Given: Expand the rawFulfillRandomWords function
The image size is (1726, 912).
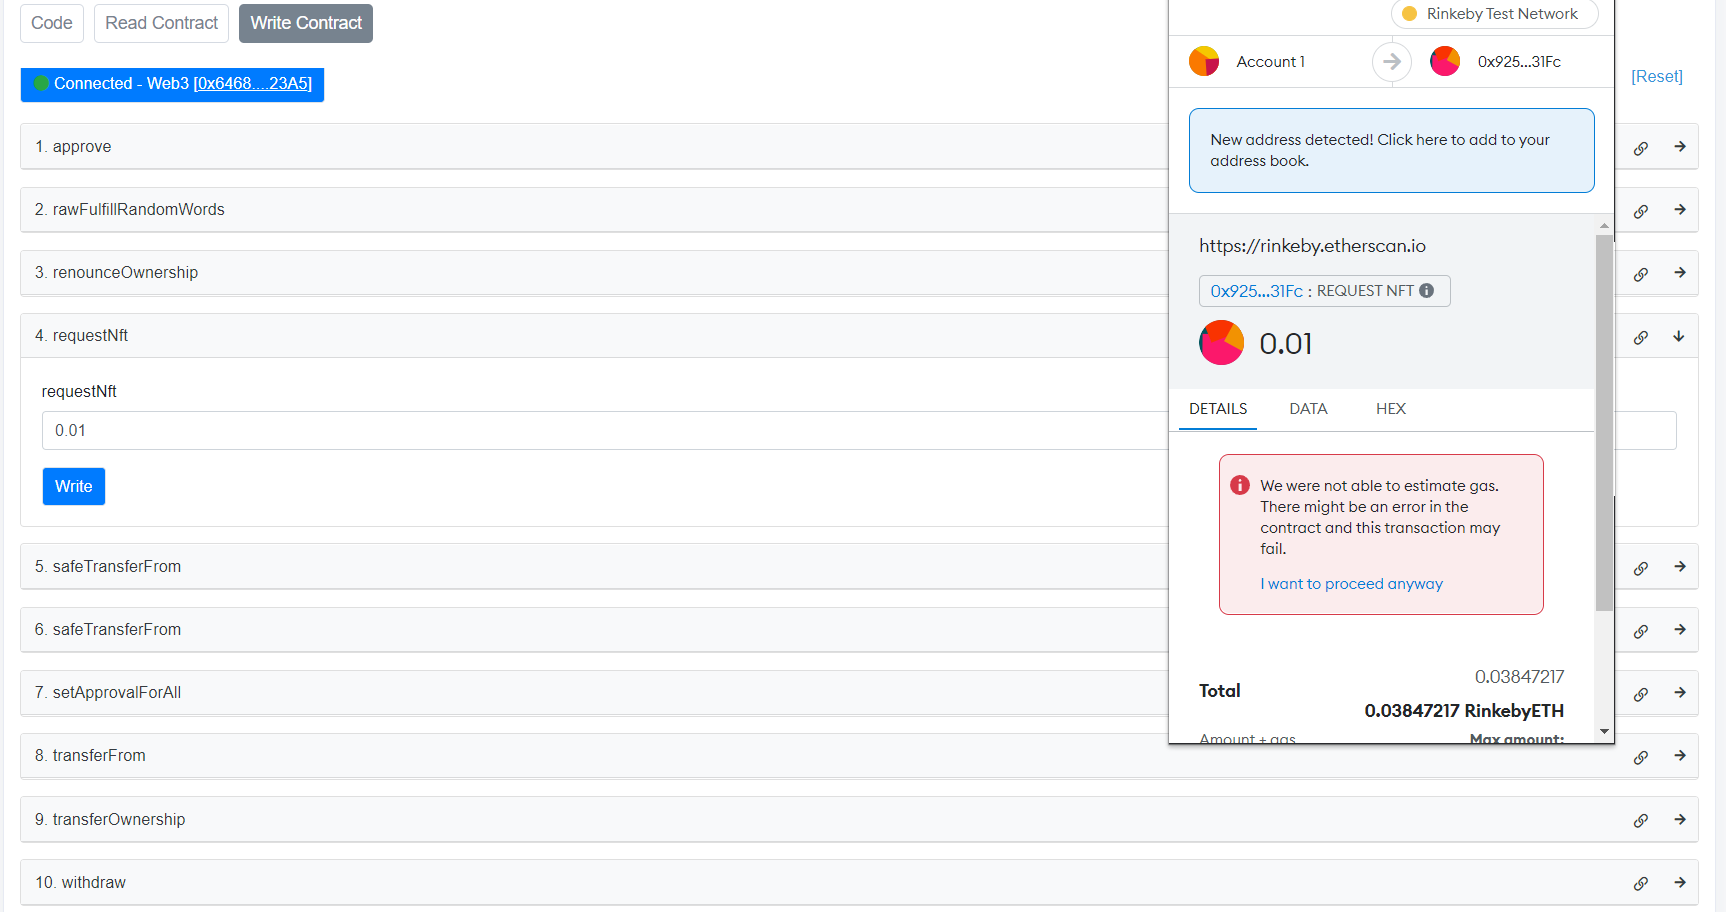Looking at the screenshot, I should [x=1680, y=209].
